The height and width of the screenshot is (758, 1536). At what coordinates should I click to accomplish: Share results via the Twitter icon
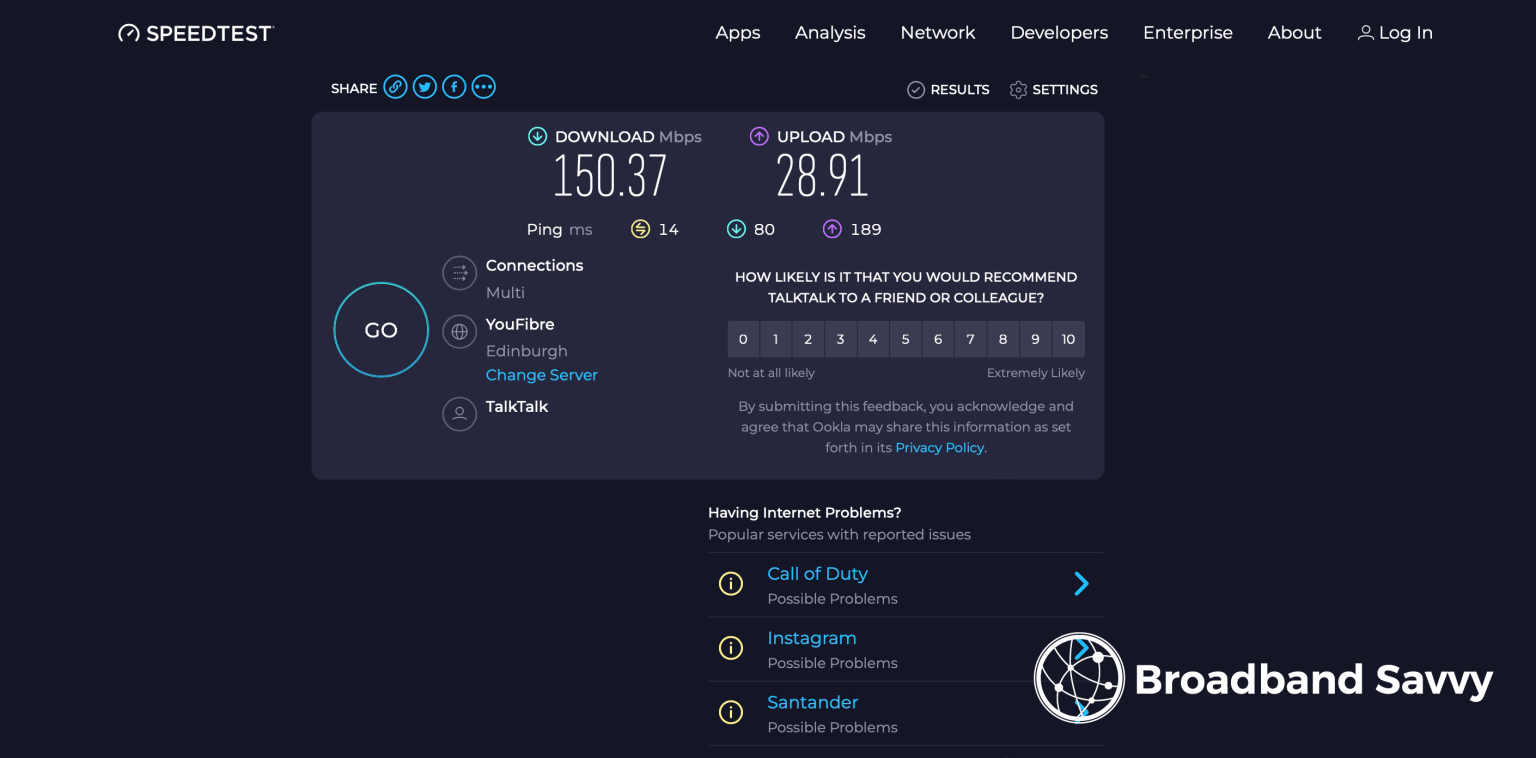tap(424, 86)
